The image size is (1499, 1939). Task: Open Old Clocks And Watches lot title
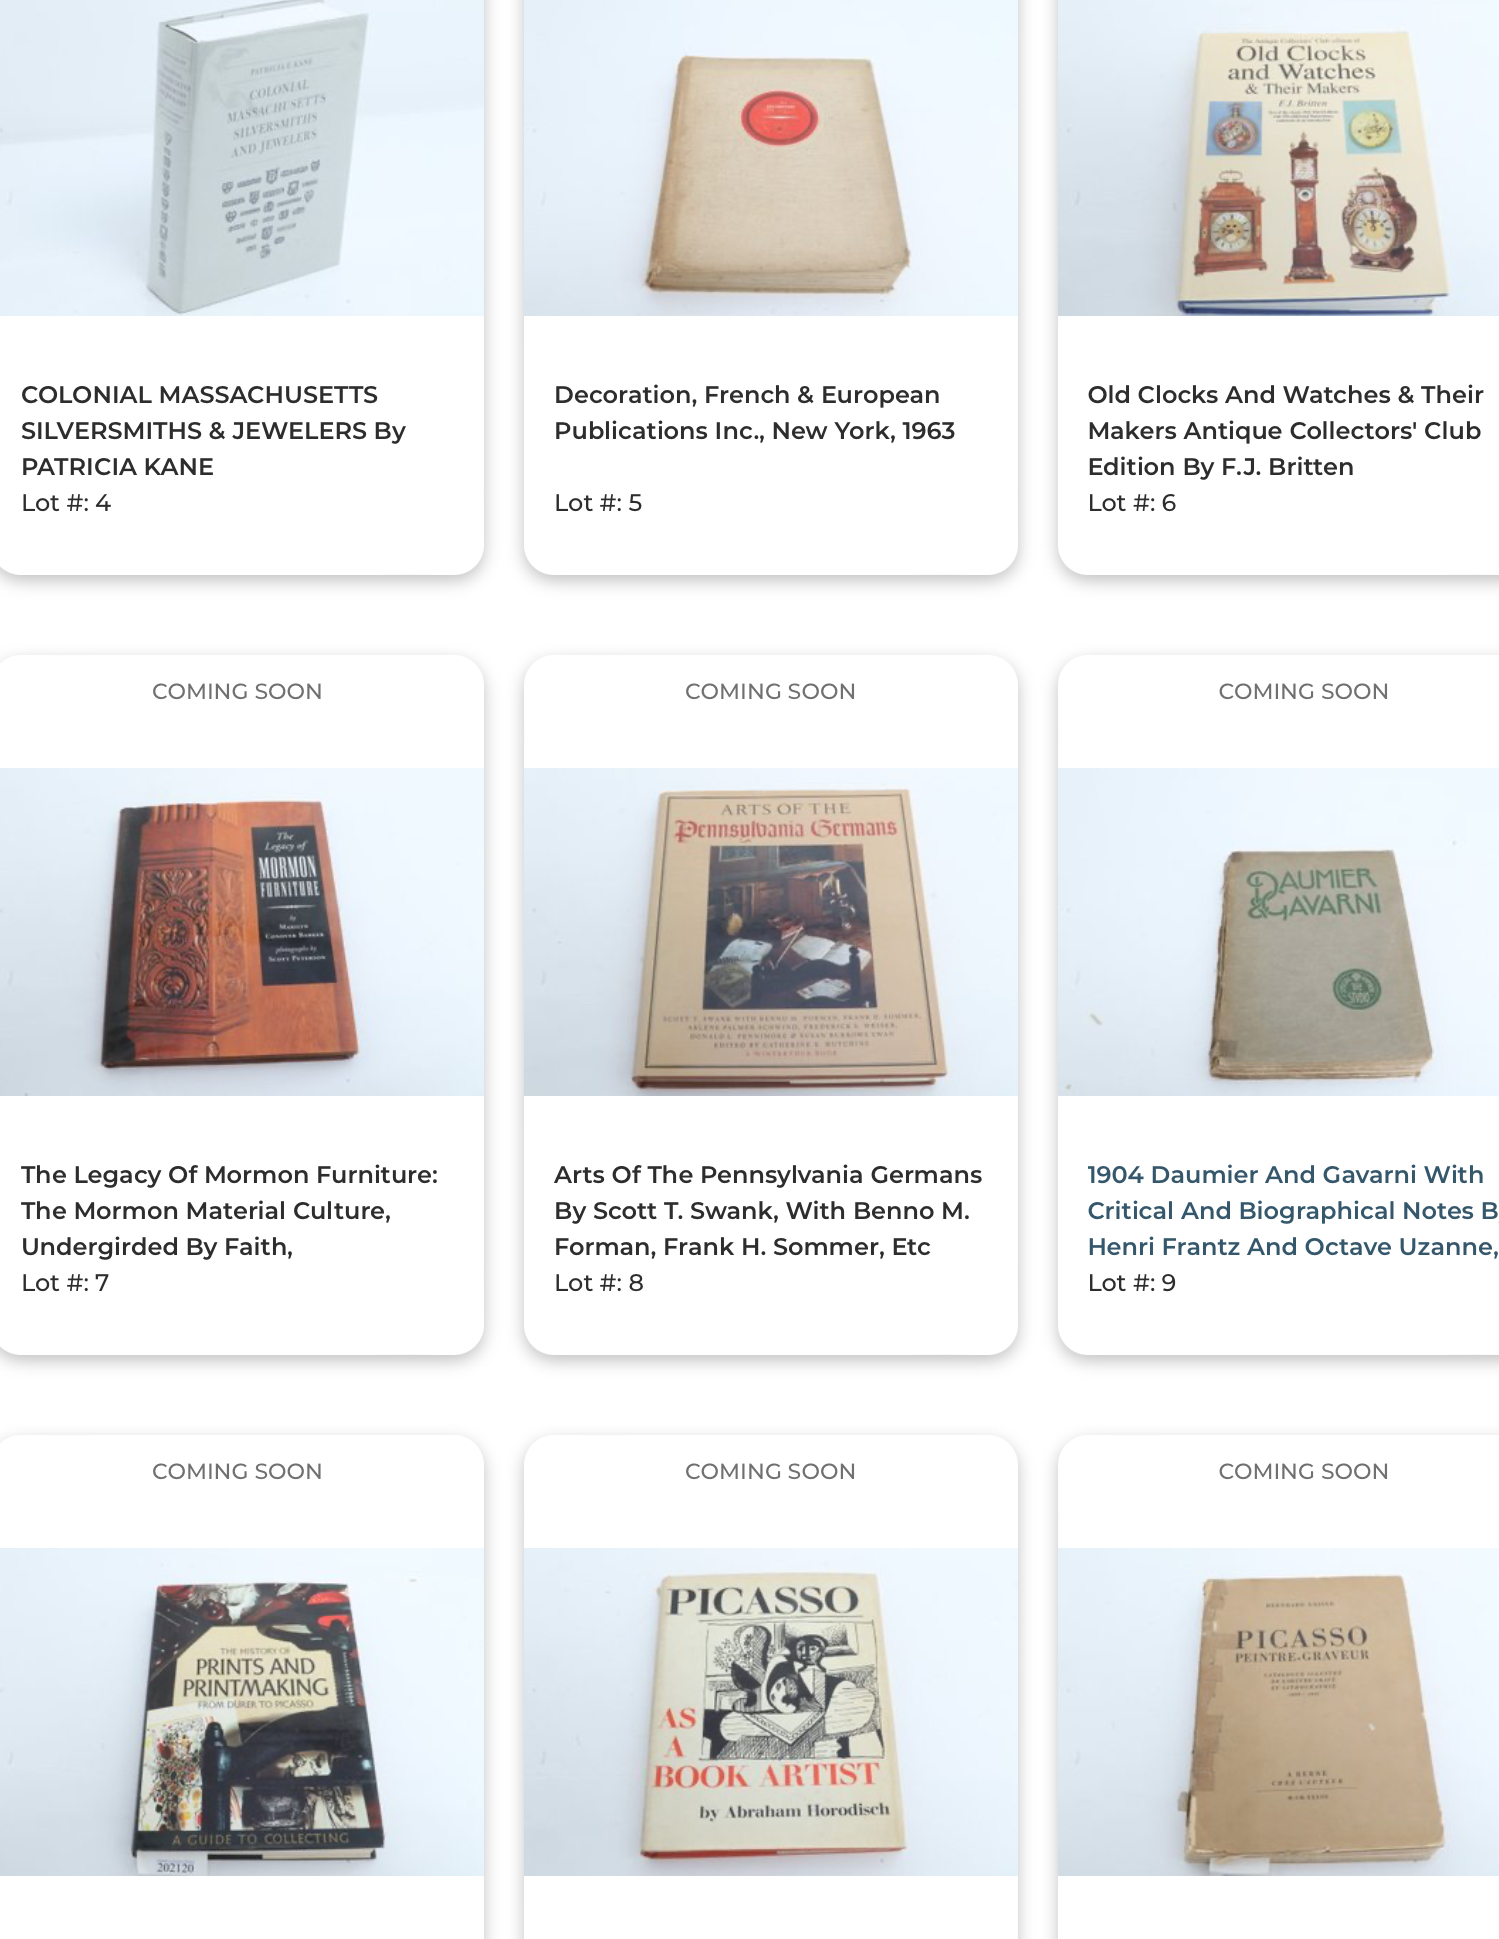coord(1285,430)
